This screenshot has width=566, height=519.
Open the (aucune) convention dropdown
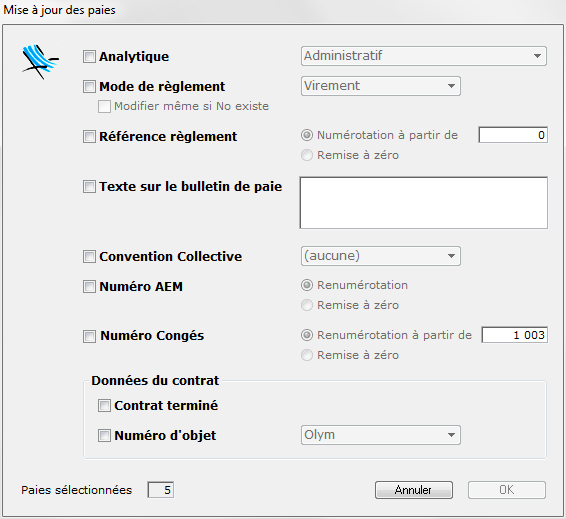[x=381, y=256]
